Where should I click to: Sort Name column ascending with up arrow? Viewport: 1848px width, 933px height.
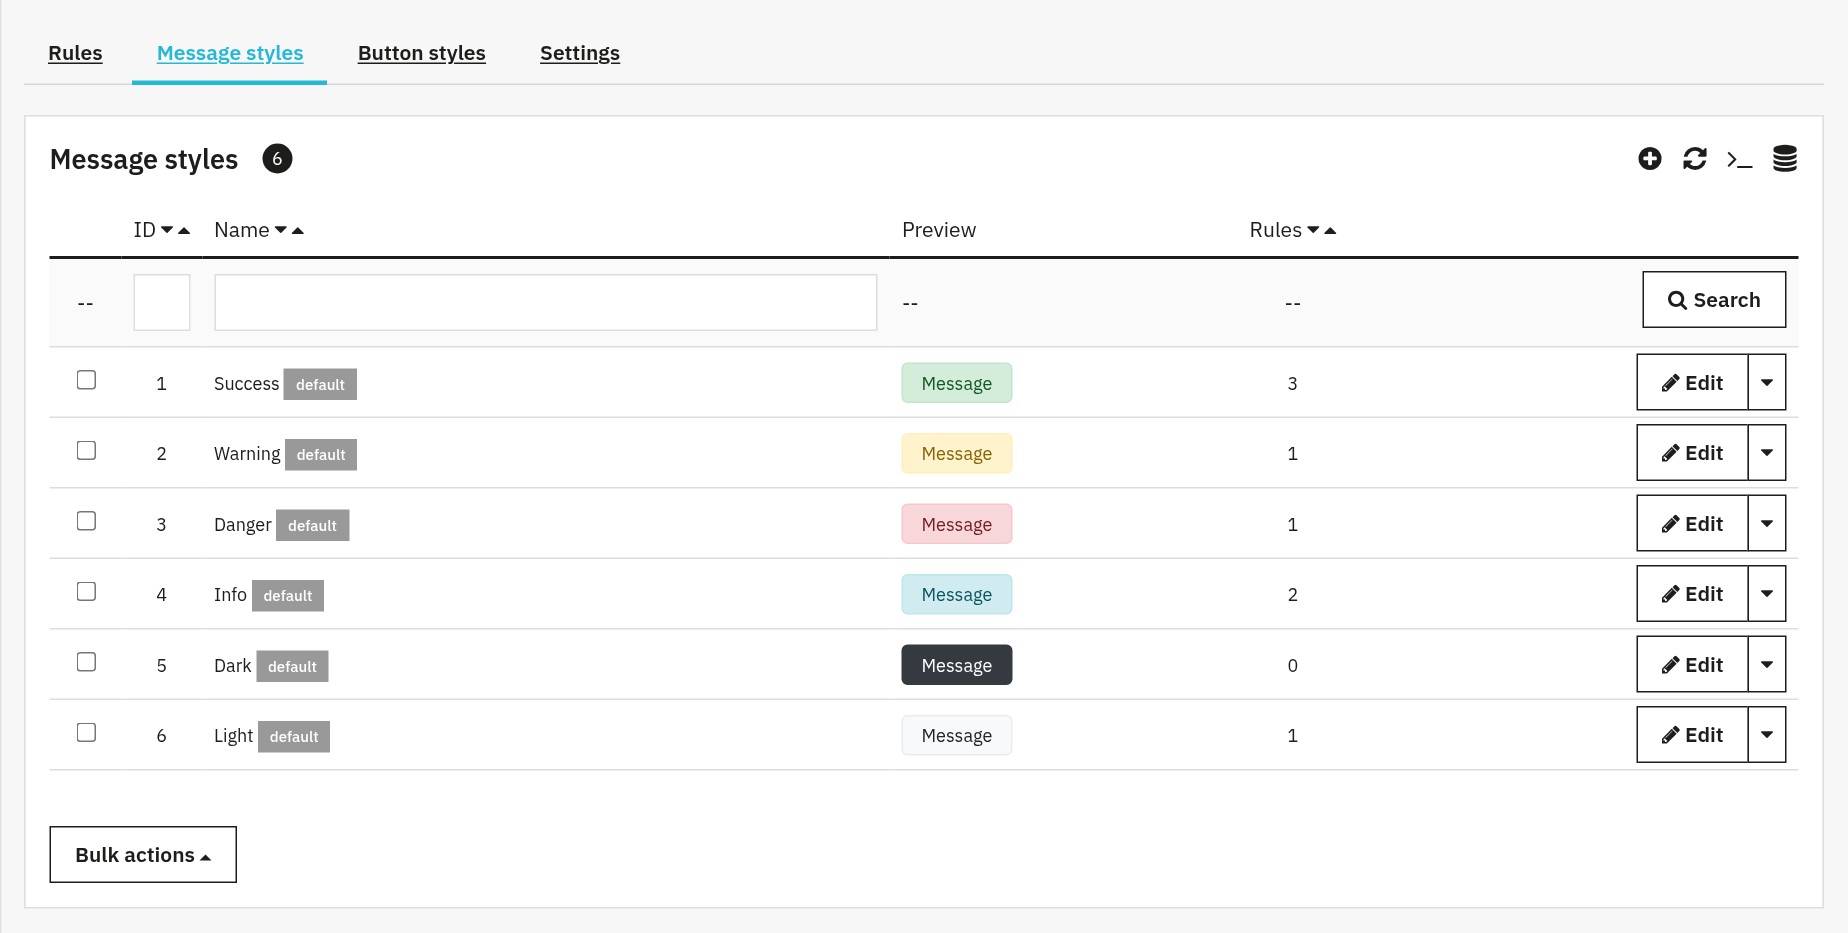pos(298,230)
